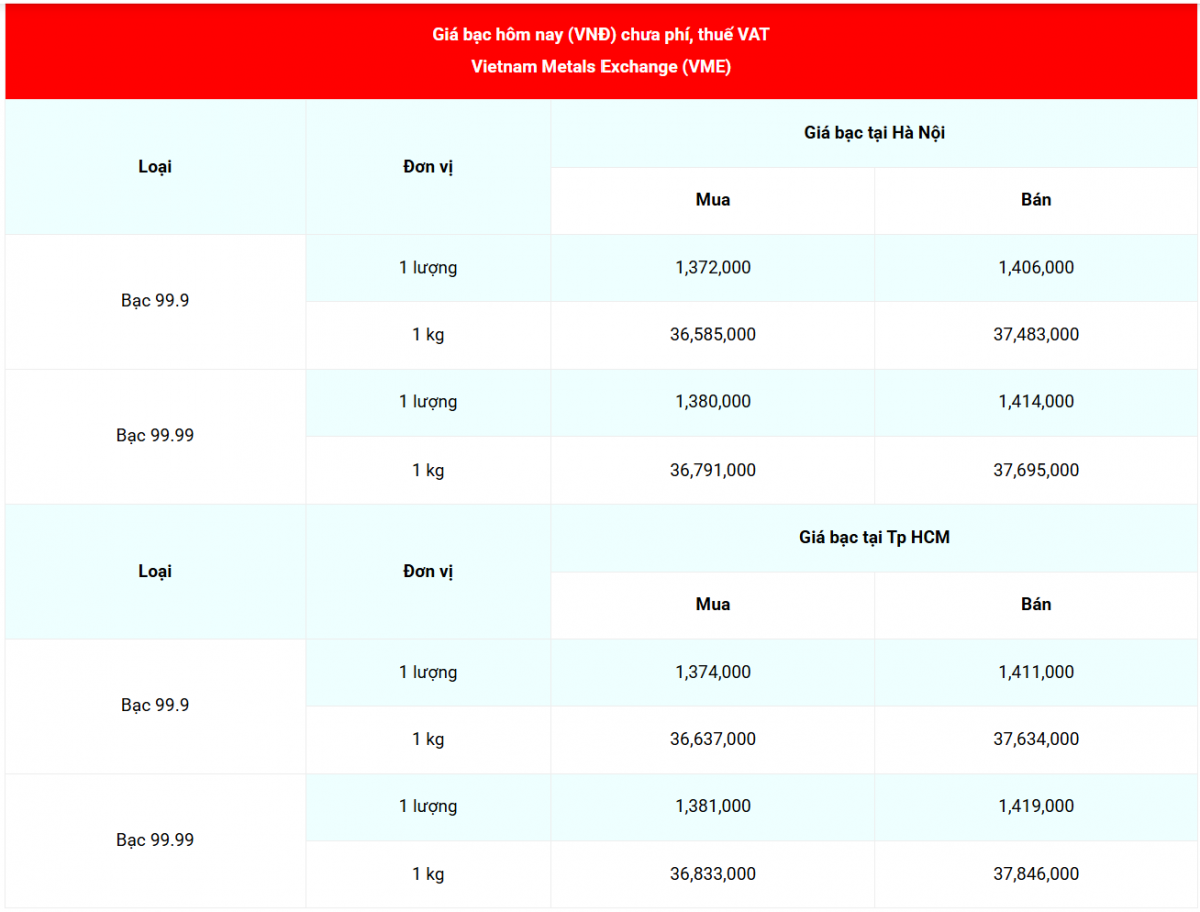Pick the 36,833,000 price cell

point(712,874)
